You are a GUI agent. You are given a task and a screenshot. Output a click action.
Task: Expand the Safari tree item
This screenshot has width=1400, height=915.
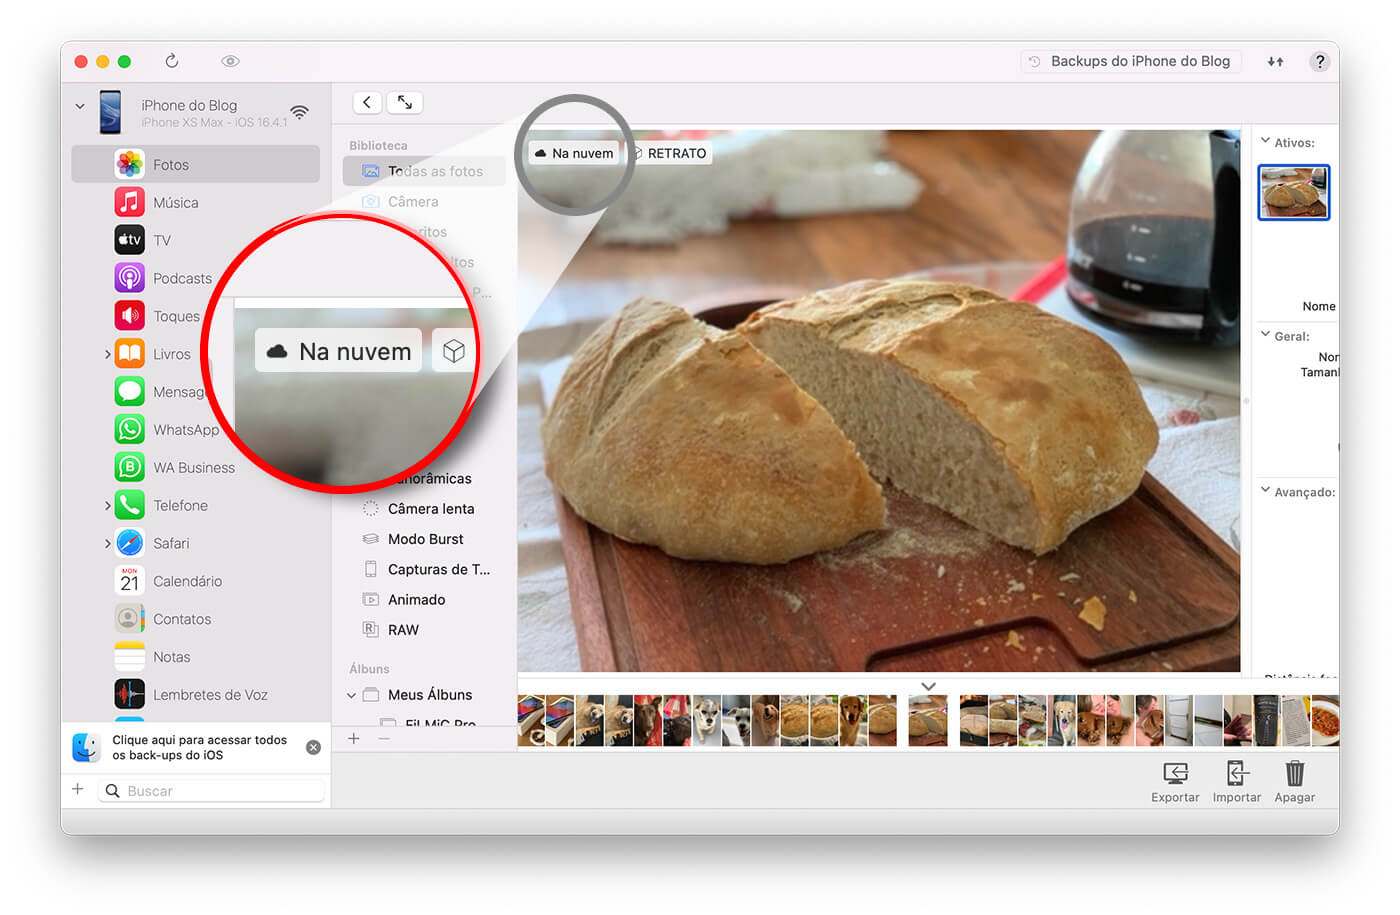point(108,544)
